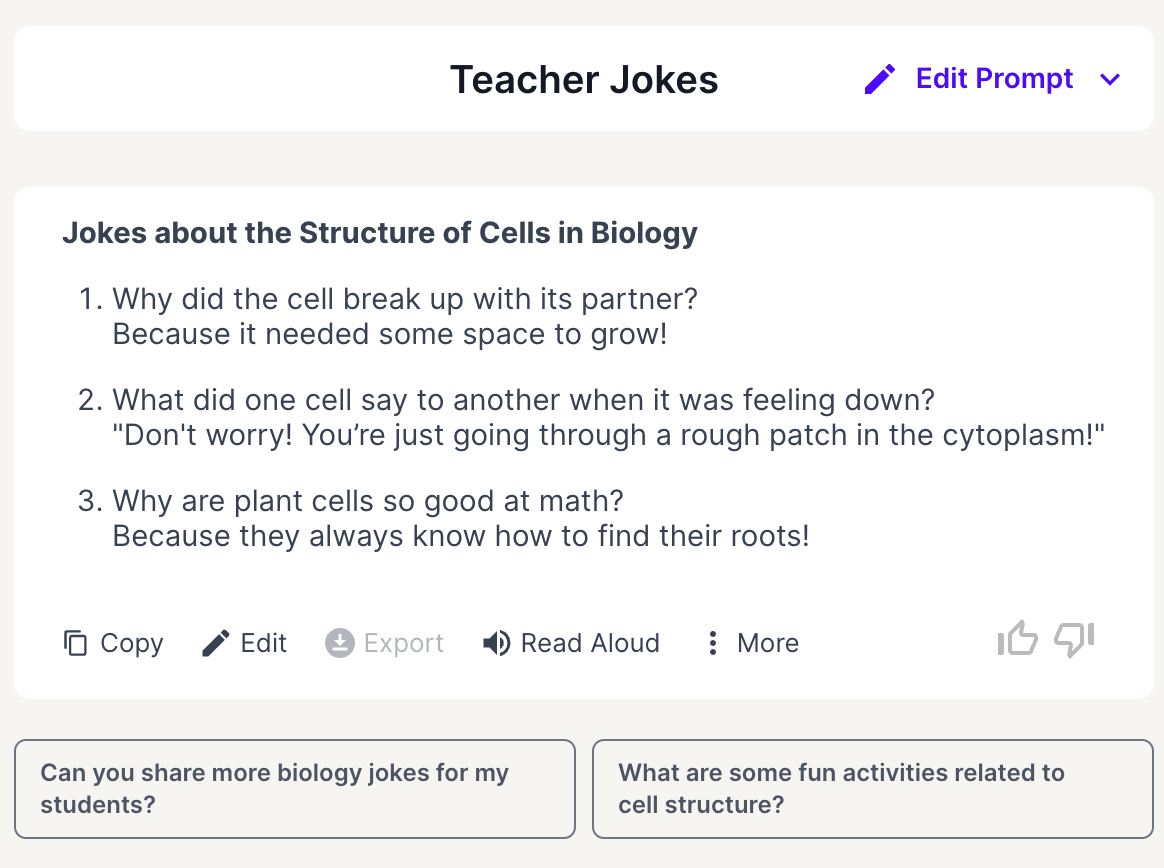Click the Read Aloud speaker icon
The width and height of the screenshot is (1164, 868).
(x=496, y=643)
